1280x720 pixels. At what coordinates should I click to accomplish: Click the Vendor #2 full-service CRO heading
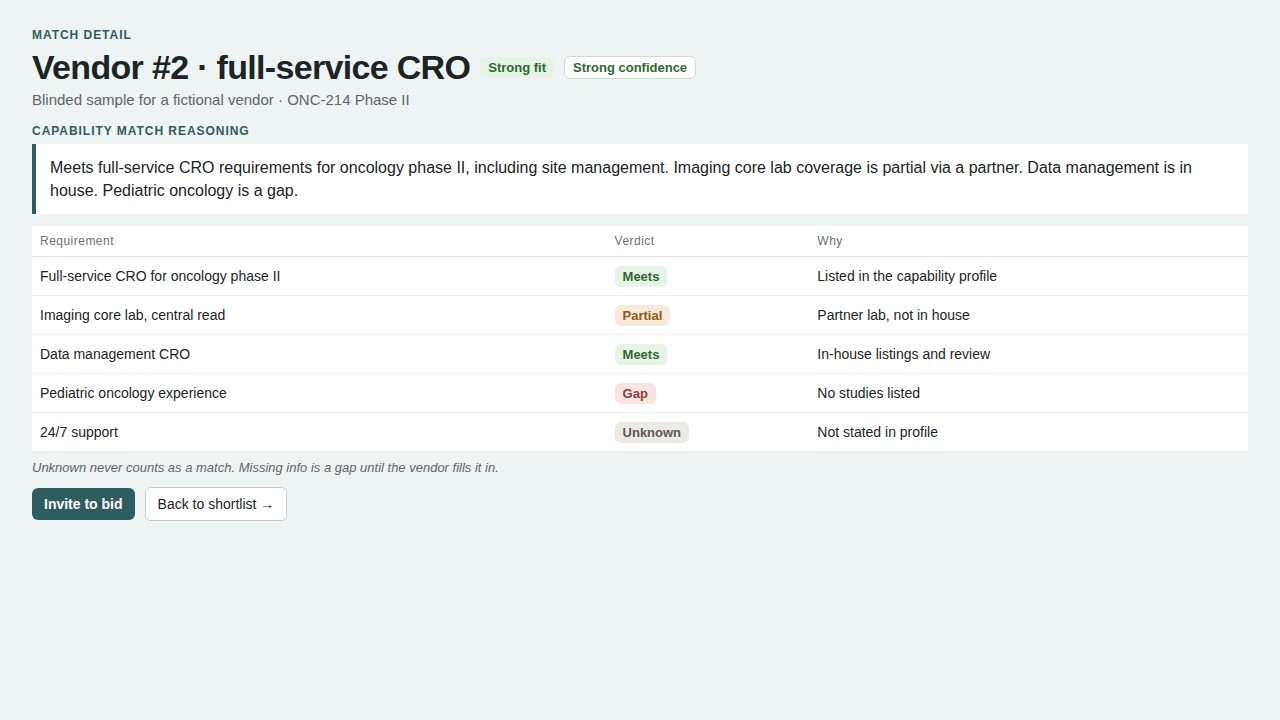(x=251, y=67)
